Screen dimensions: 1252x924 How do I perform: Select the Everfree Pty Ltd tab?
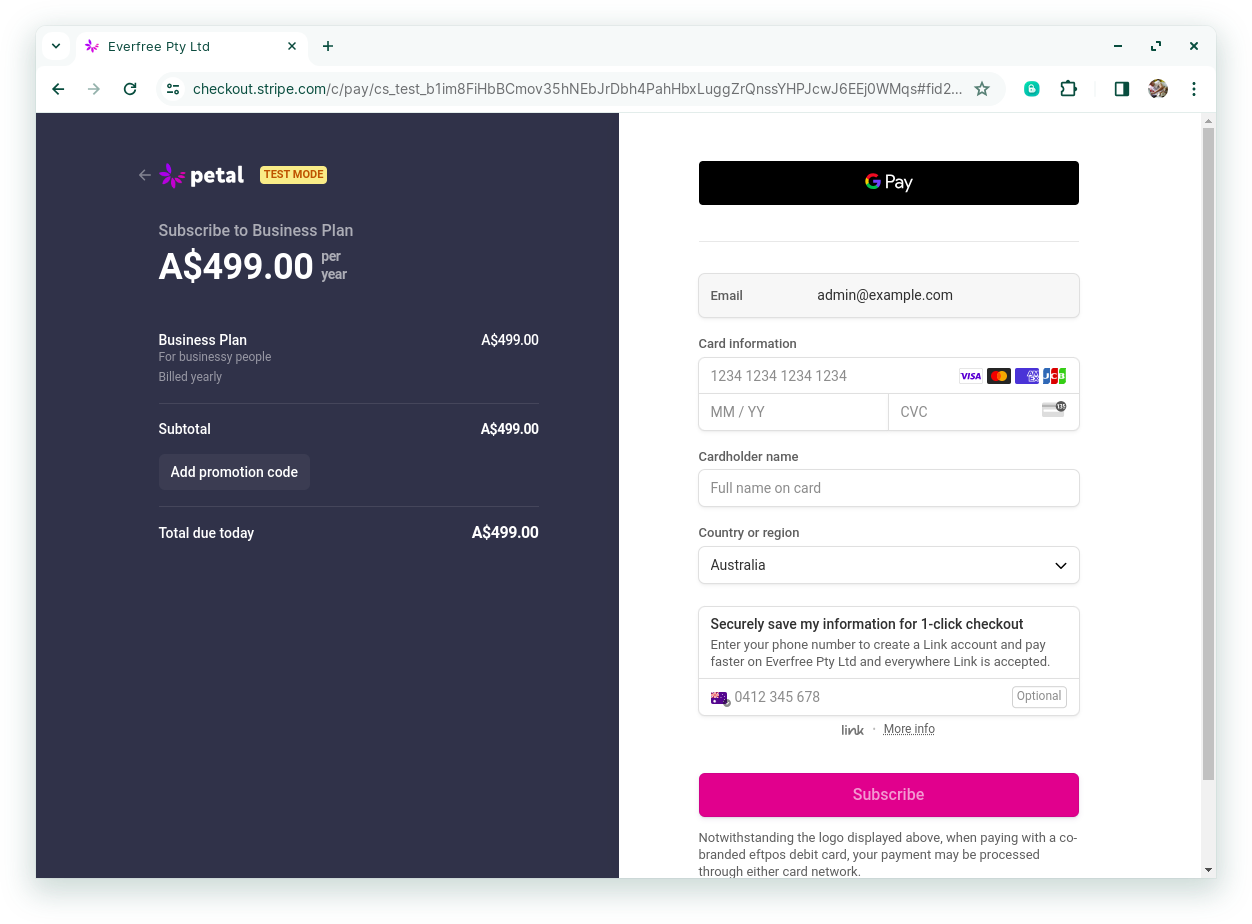pos(180,46)
